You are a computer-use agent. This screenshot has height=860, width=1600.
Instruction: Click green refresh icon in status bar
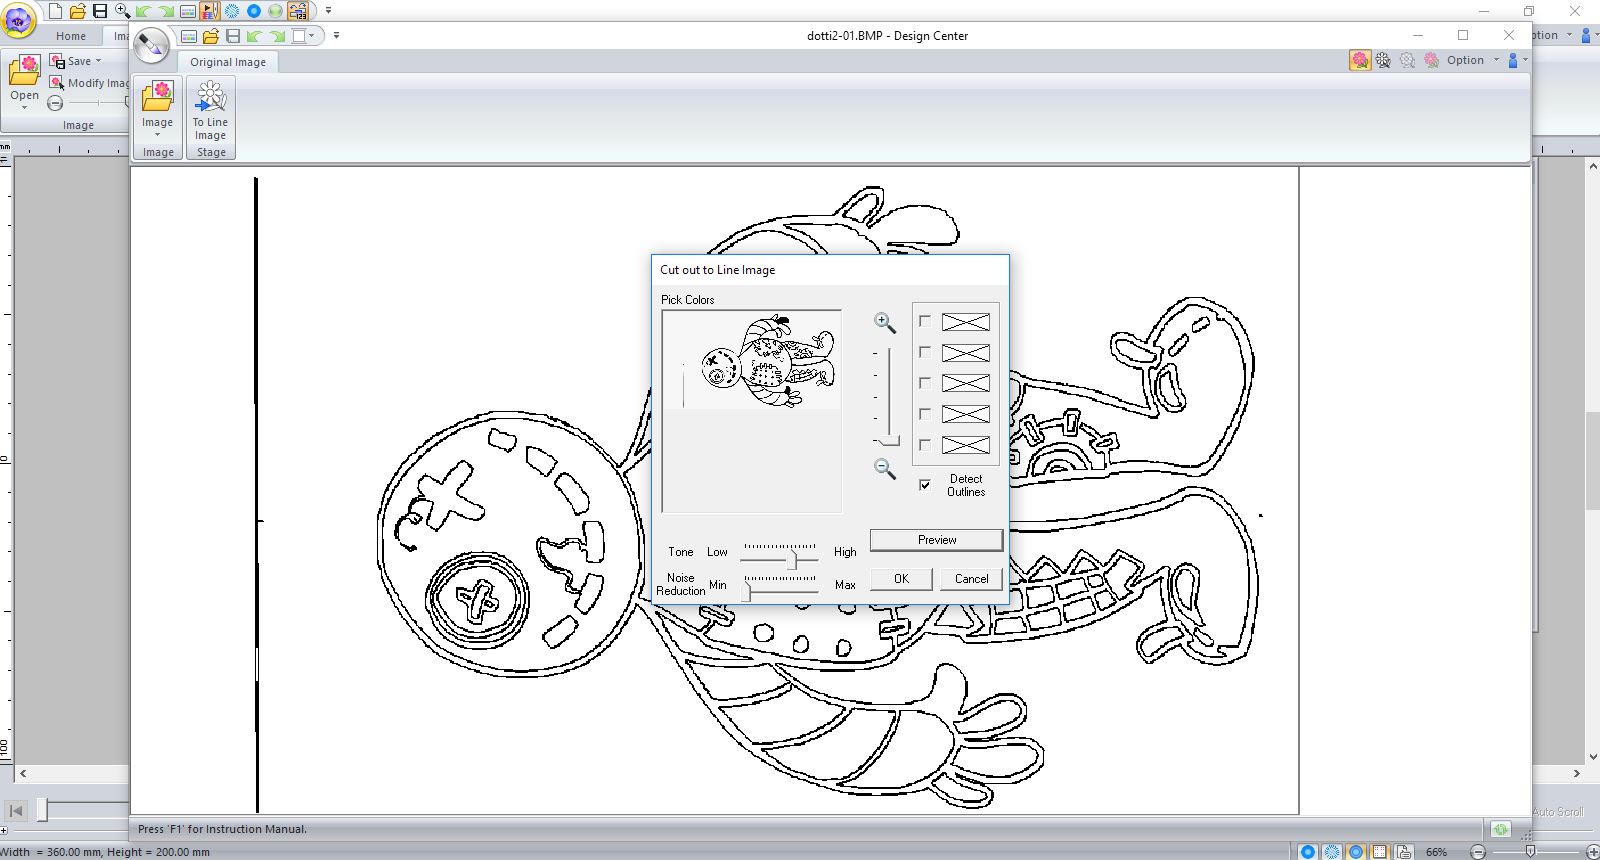(x=1501, y=829)
